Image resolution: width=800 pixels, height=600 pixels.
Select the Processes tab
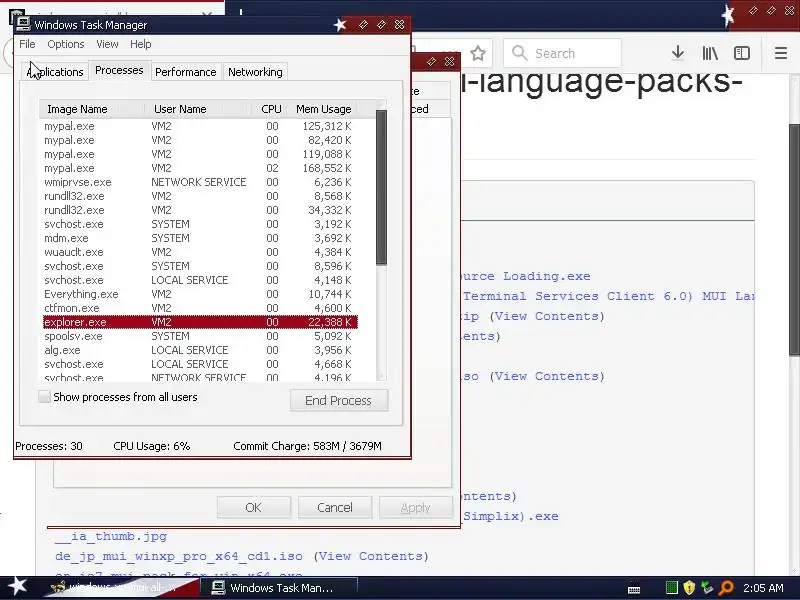coord(119,70)
